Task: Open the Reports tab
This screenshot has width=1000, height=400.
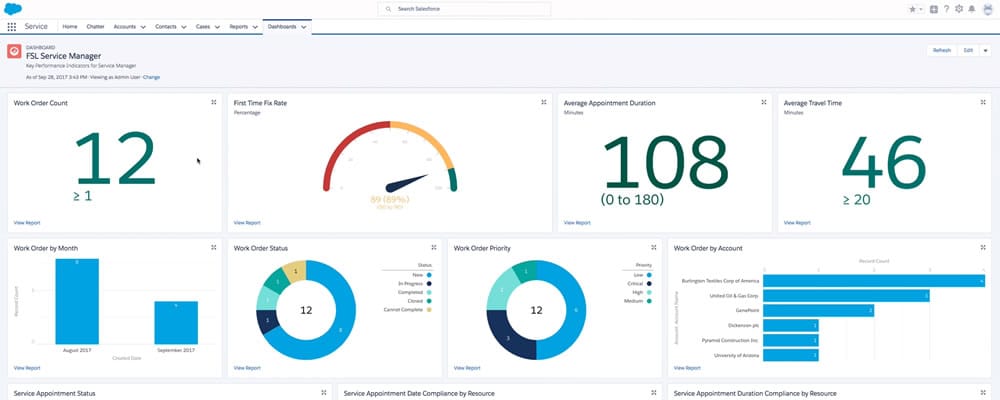Action: (x=239, y=27)
